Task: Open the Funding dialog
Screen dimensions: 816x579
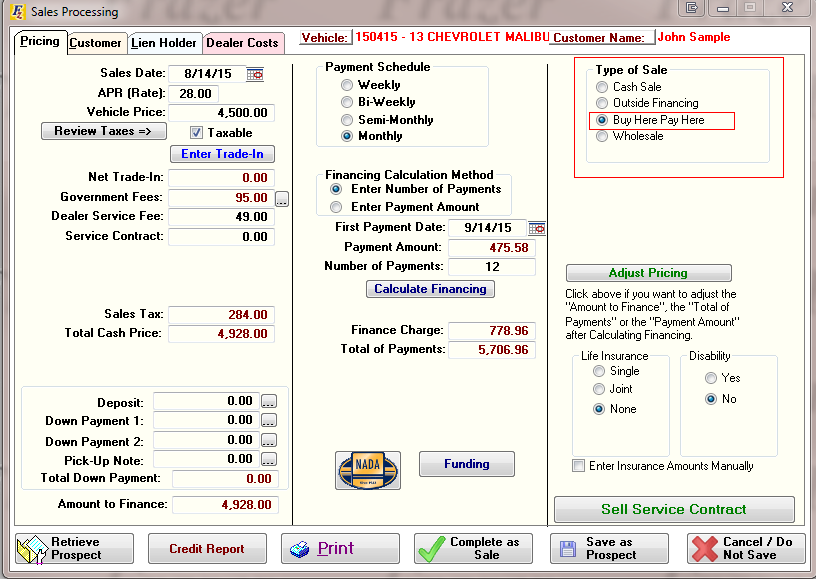Action: [467, 464]
